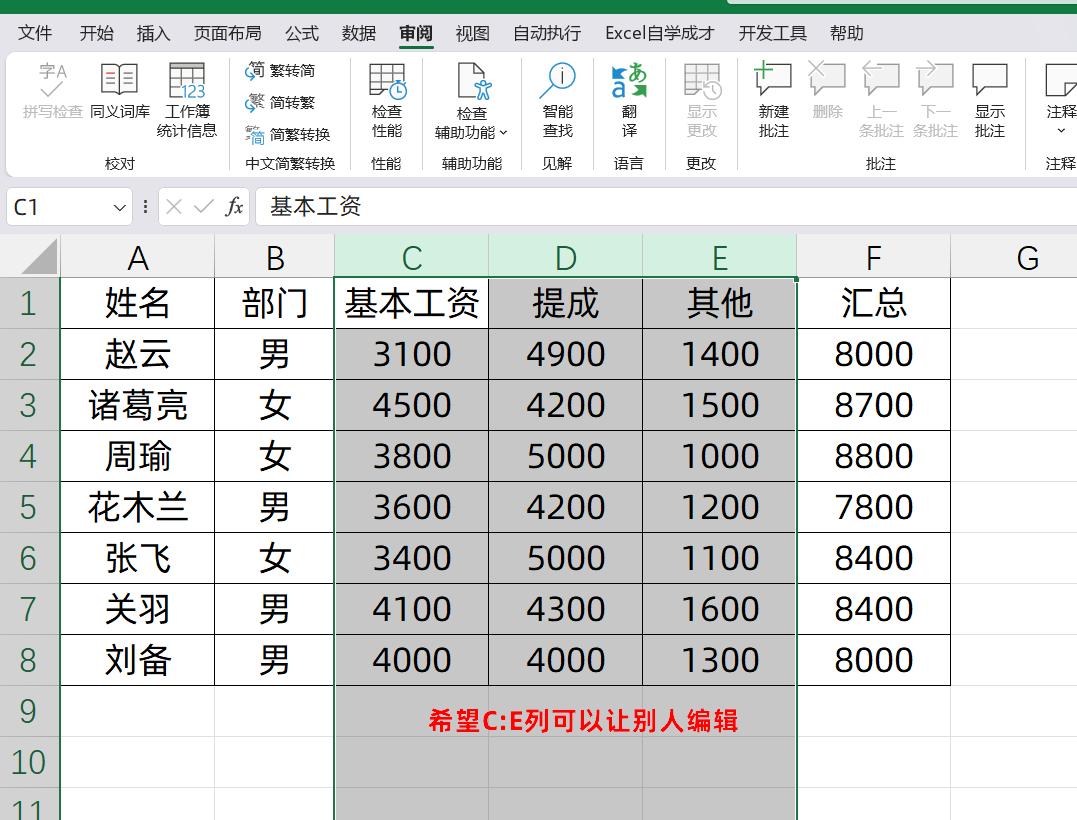Select column G header
Screen dimensions: 1077x820
(x=1014, y=257)
